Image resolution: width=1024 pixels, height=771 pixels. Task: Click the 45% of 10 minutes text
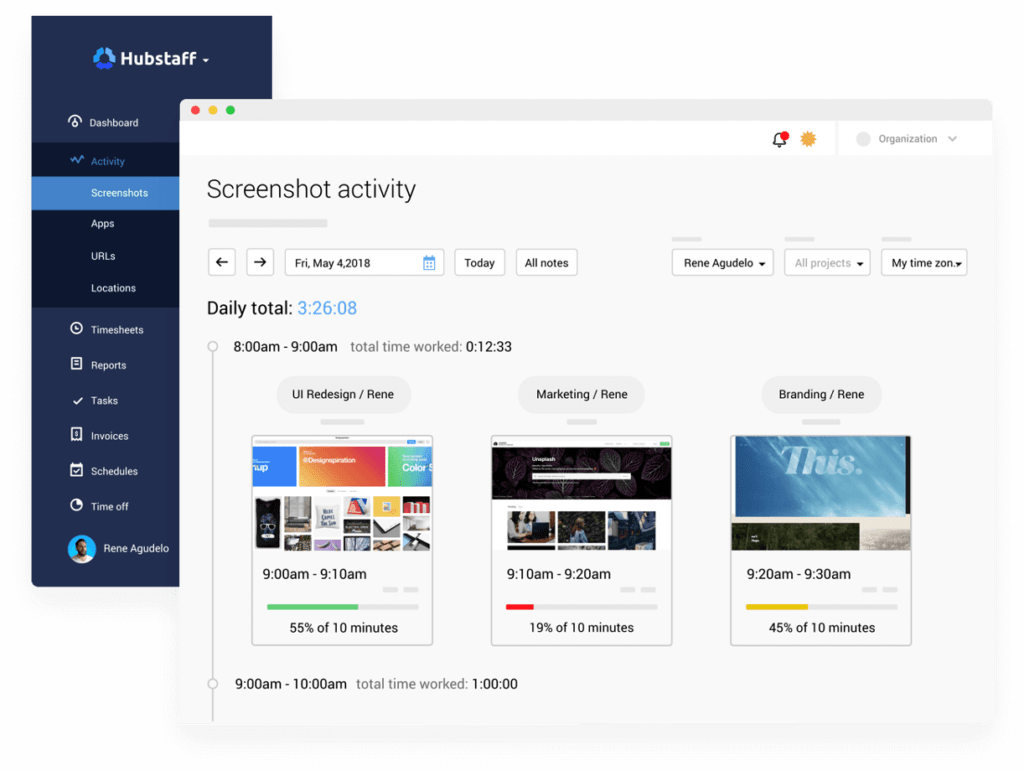[822, 628]
